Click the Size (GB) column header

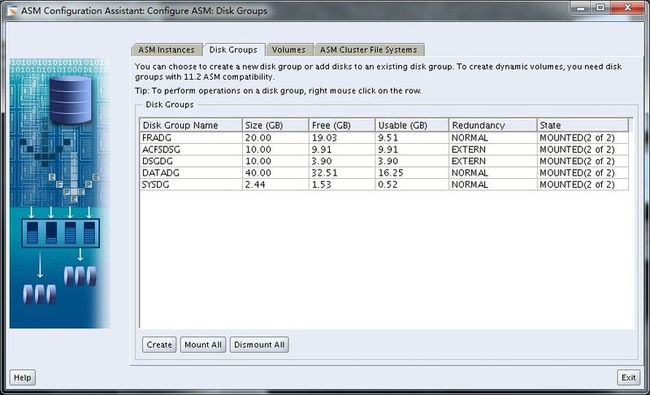276,125
